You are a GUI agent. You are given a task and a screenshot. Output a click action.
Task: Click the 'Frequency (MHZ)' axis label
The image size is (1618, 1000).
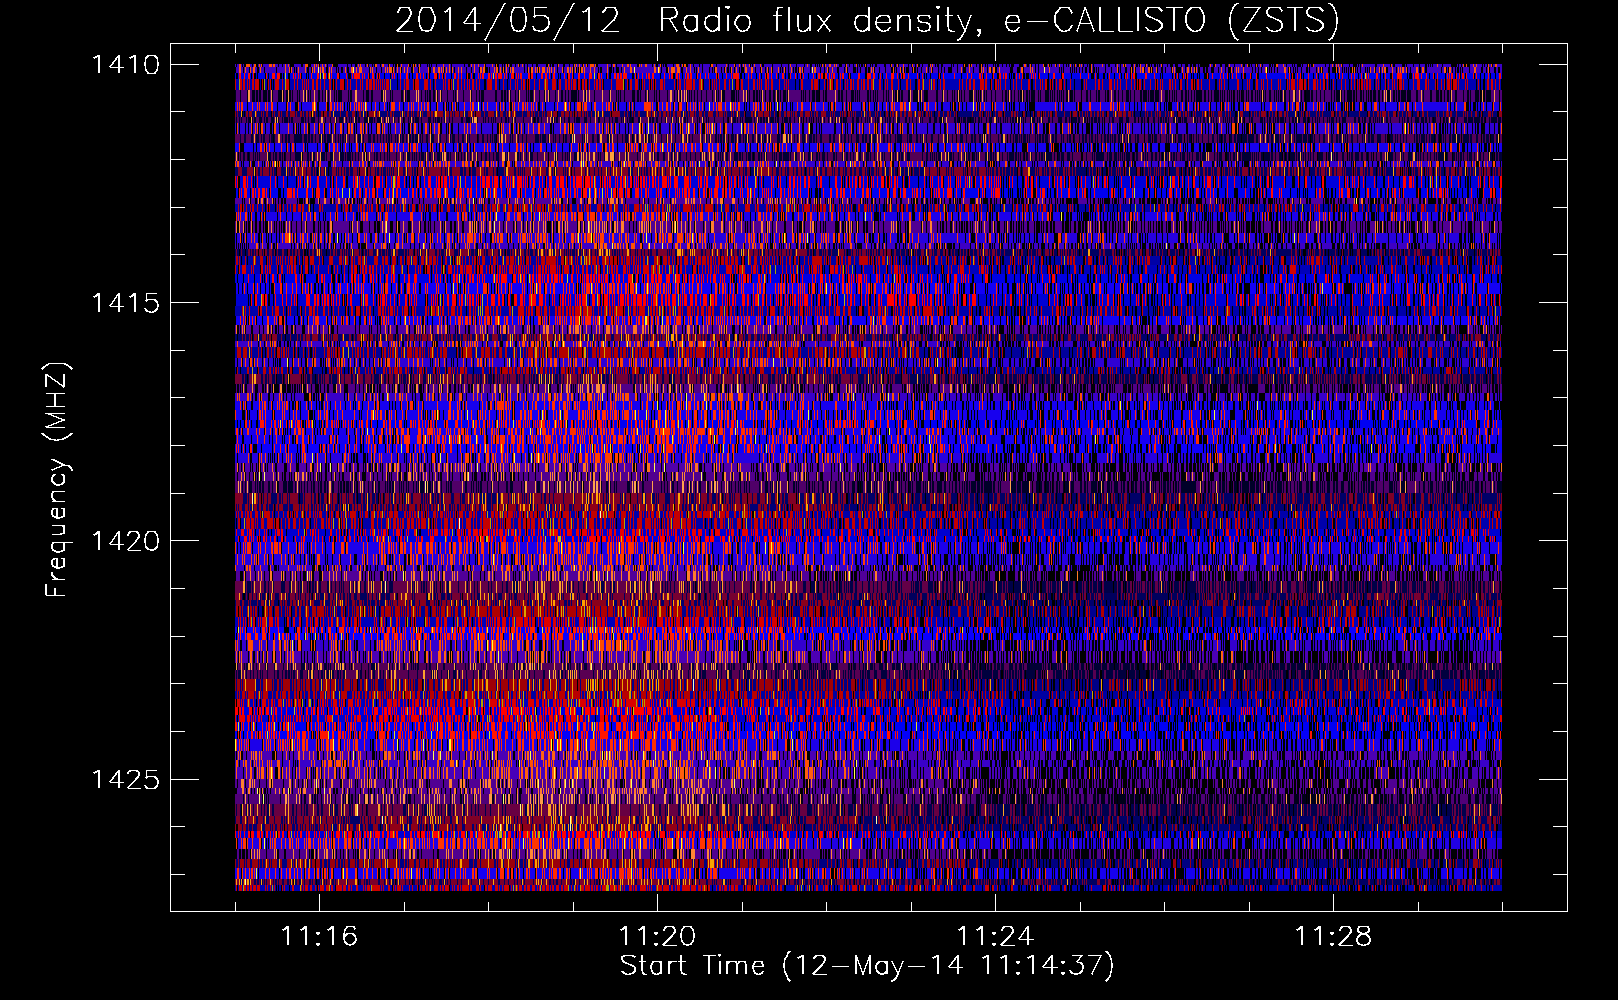(x=58, y=480)
